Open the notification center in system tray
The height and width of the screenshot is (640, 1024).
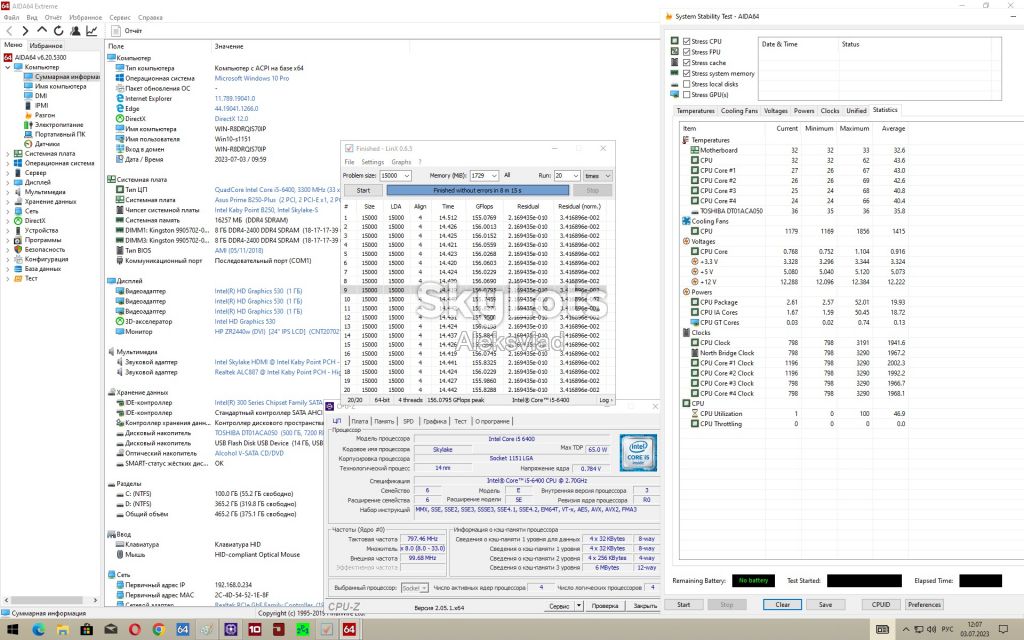pyautogui.click(x=1004, y=630)
